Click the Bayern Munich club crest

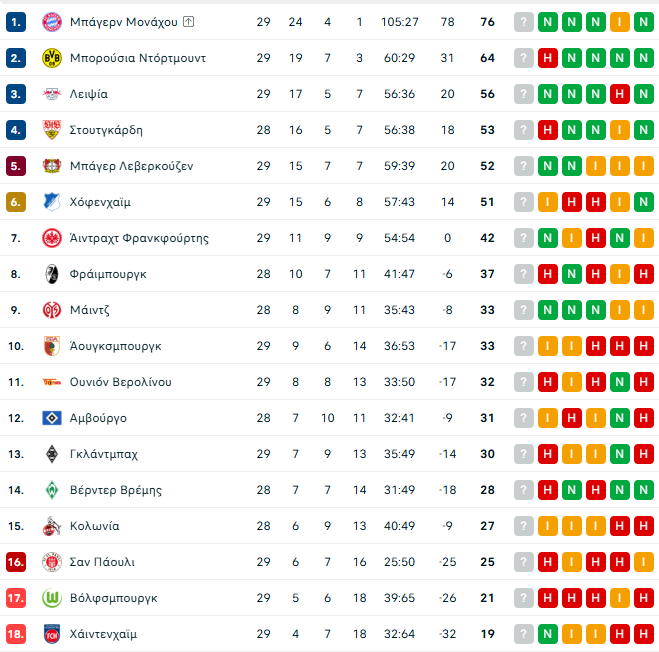coord(51,22)
